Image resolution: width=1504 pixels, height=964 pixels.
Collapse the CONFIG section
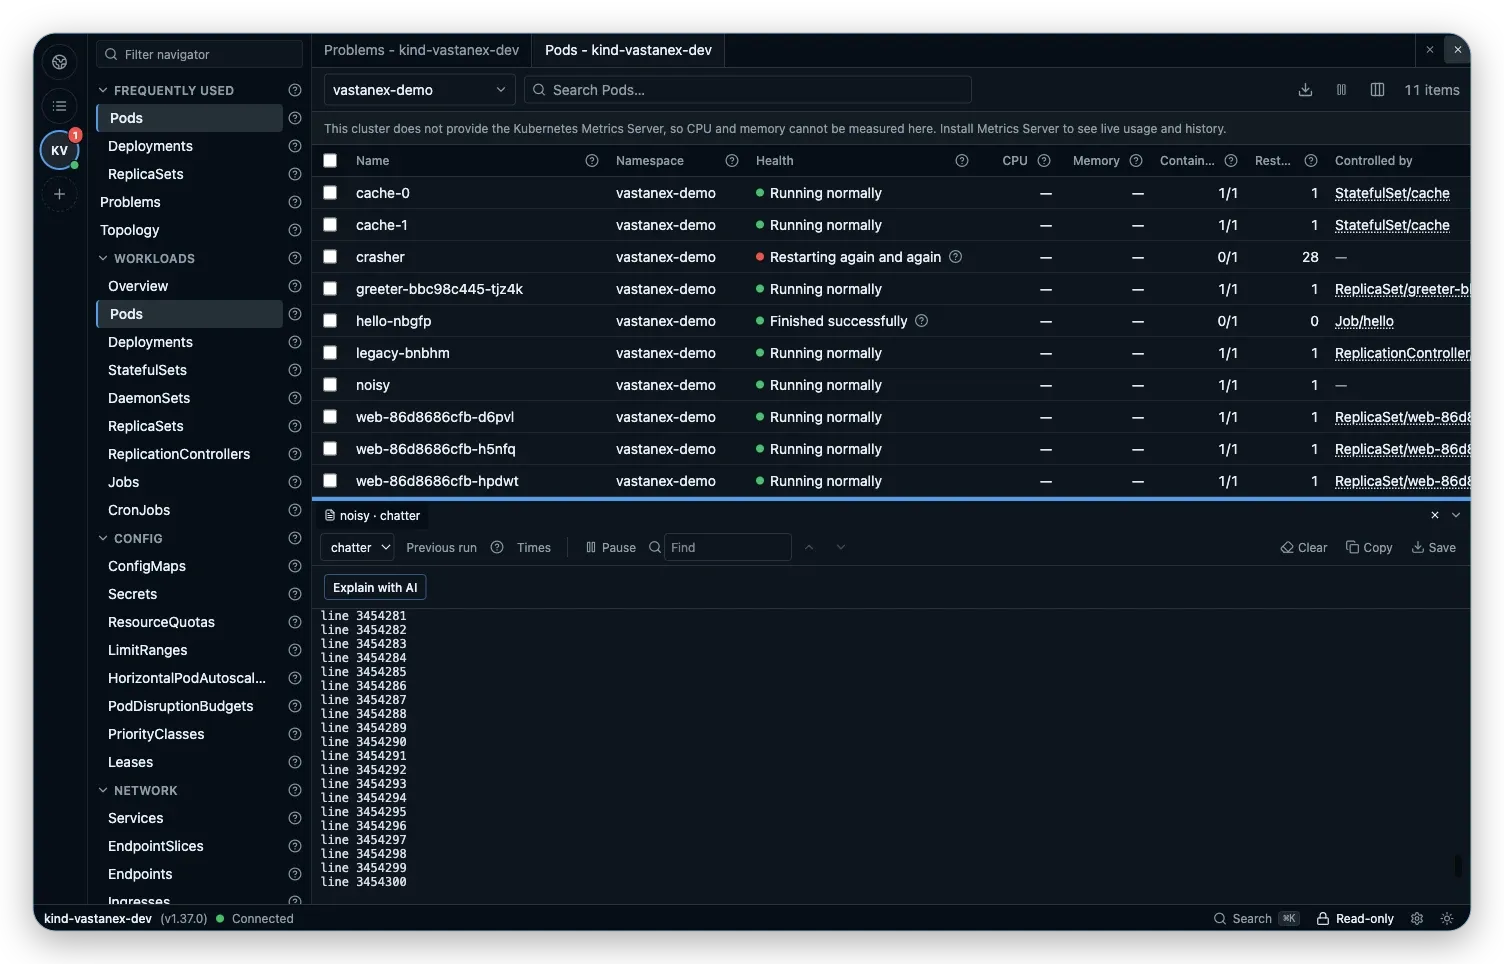click(x=103, y=538)
